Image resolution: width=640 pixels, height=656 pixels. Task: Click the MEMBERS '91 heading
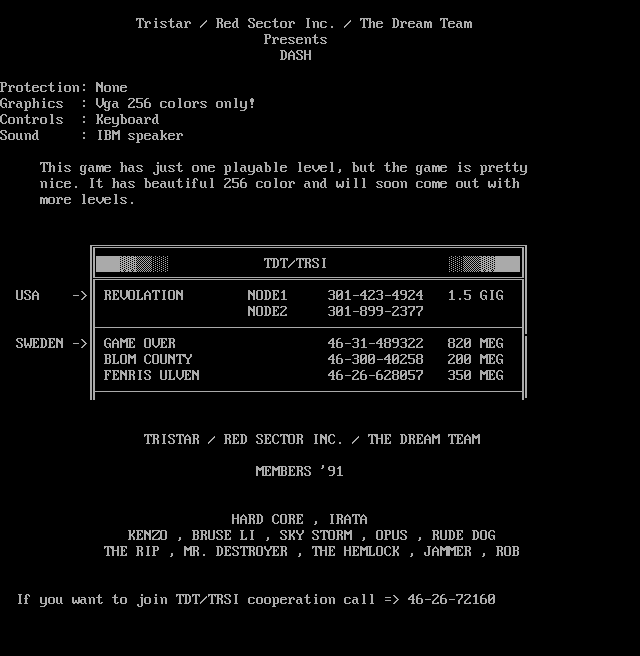(x=298, y=472)
